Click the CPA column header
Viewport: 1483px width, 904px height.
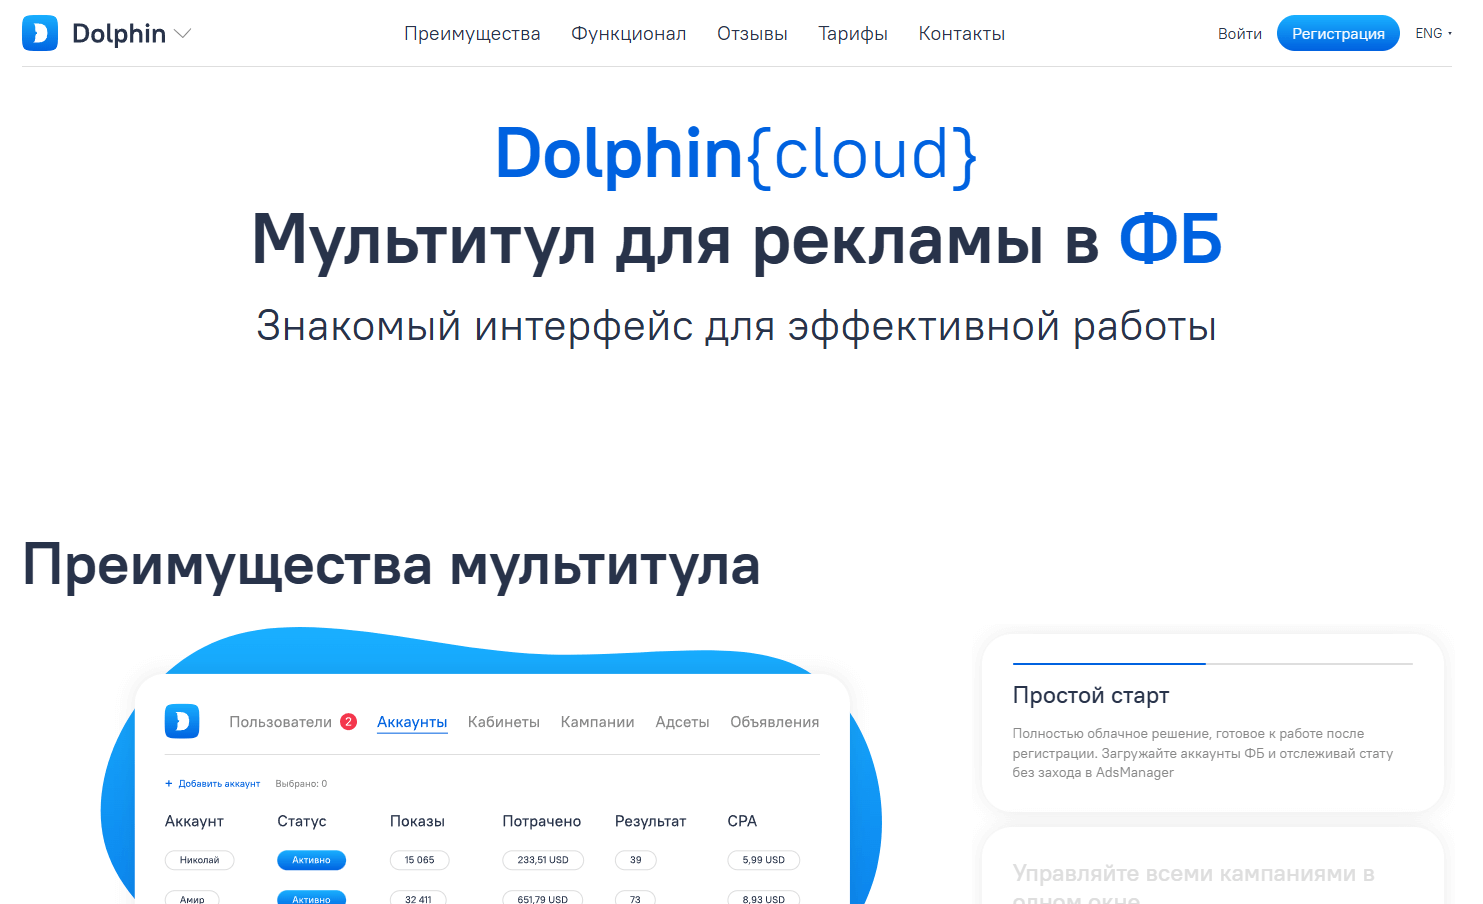742,821
